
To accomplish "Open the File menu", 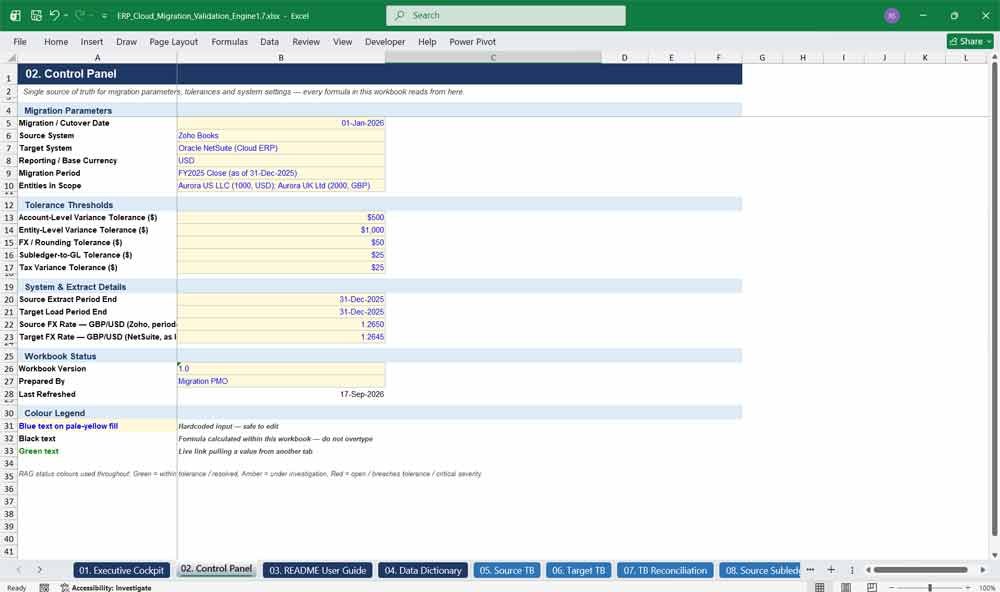I will [x=20, y=41].
